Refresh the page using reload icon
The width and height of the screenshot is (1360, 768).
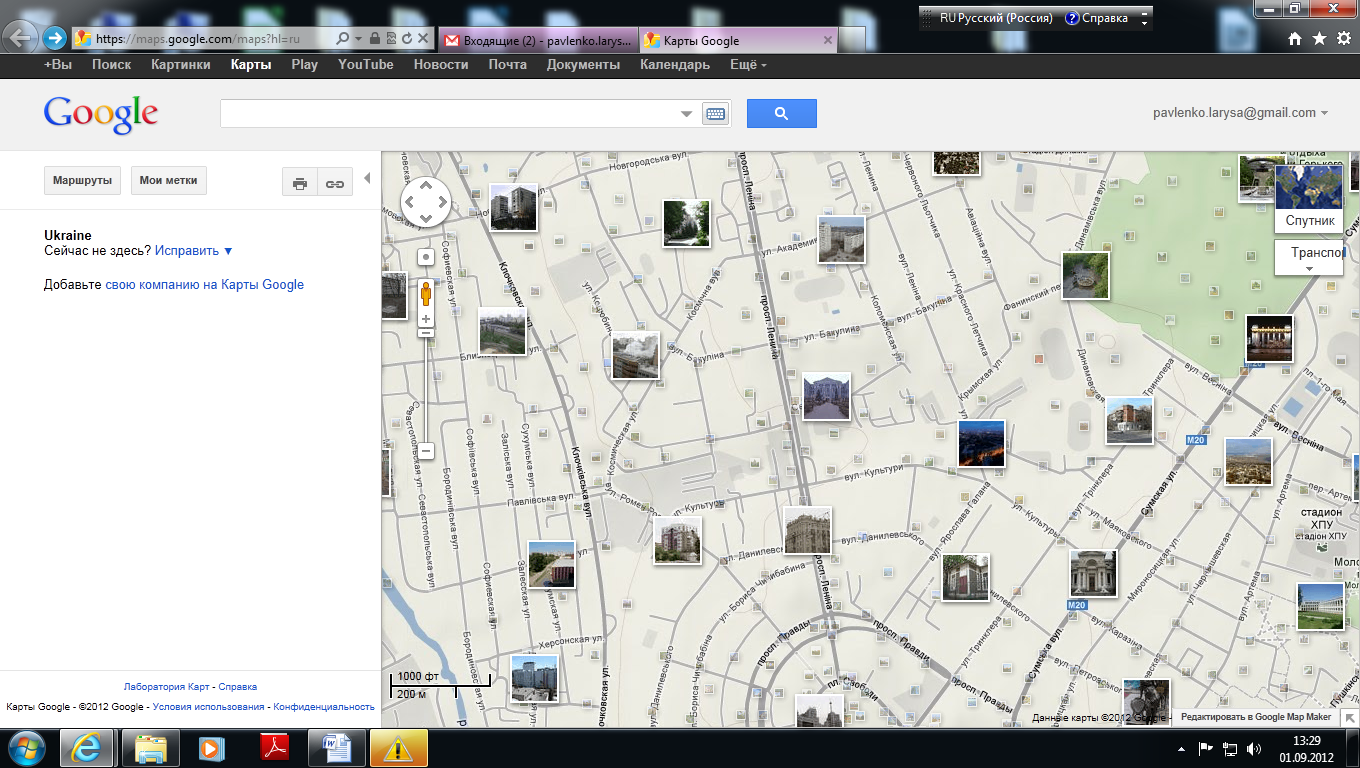(x=407, y=39)
